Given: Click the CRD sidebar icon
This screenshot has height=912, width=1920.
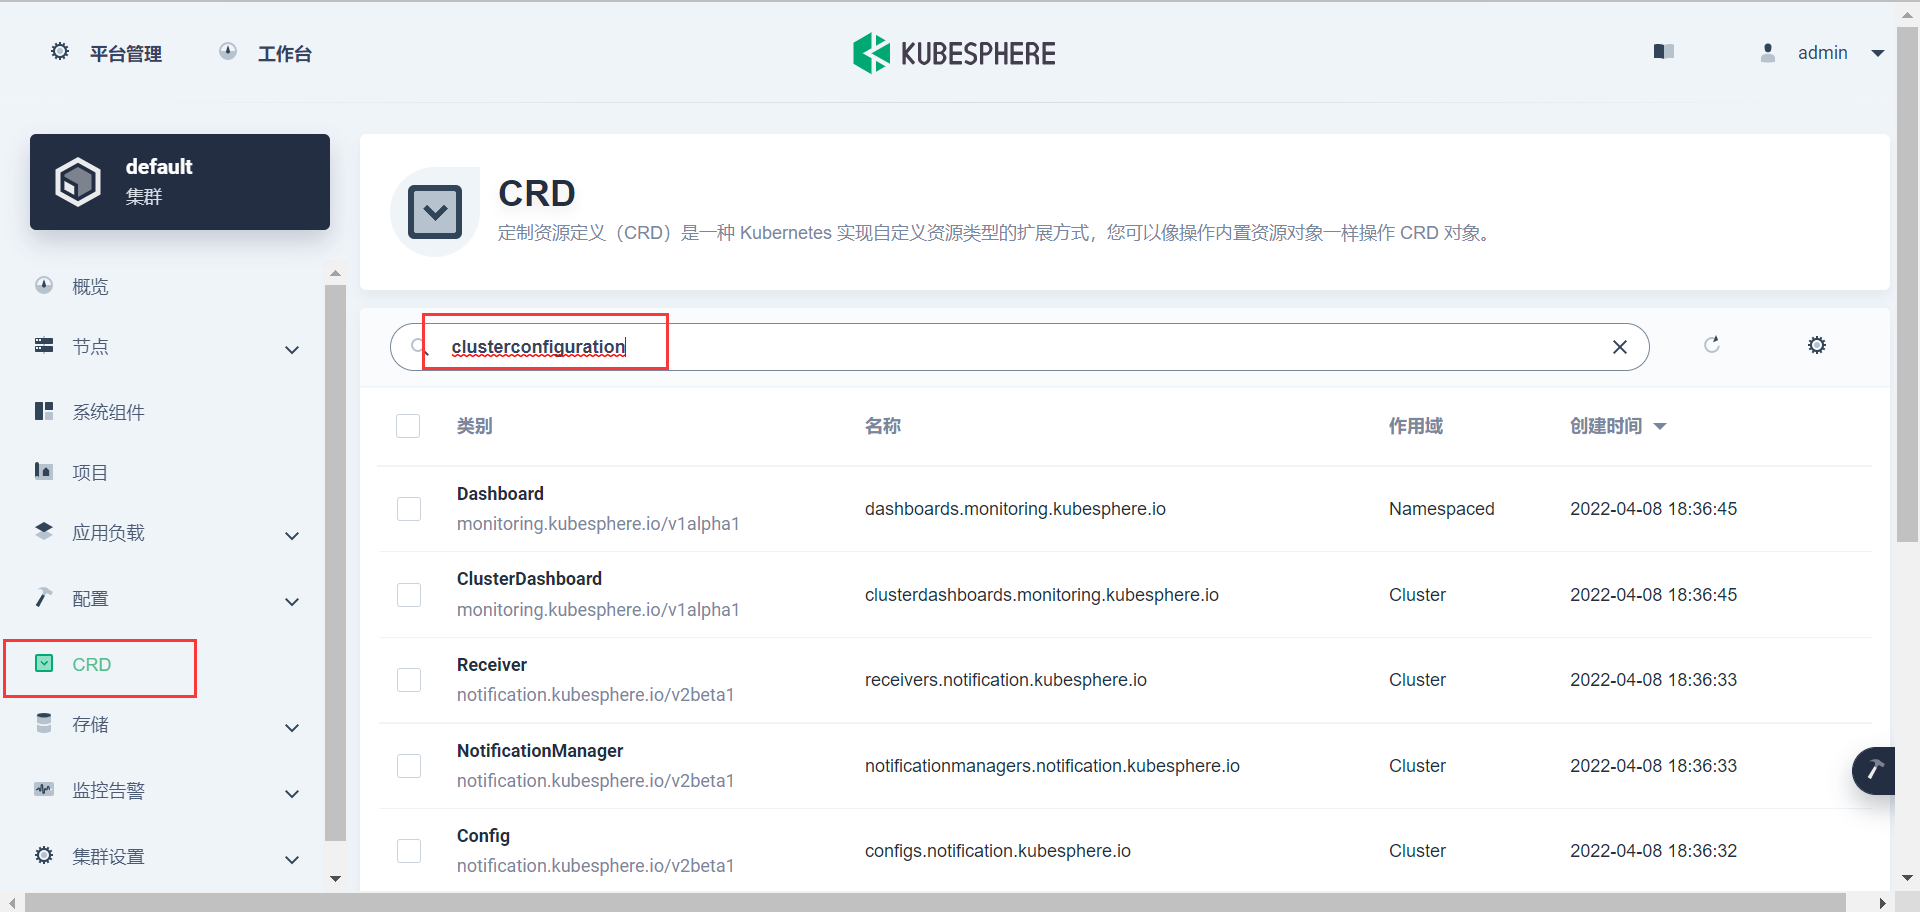Looking at the screenshot, I should [x=42, y=663].
